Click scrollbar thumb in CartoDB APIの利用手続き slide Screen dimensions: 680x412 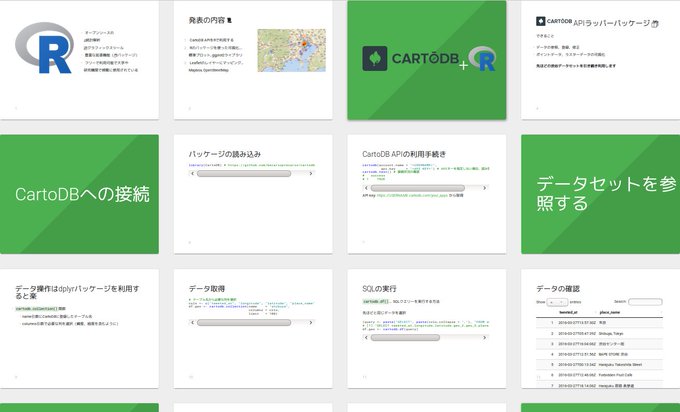[418, 188]
